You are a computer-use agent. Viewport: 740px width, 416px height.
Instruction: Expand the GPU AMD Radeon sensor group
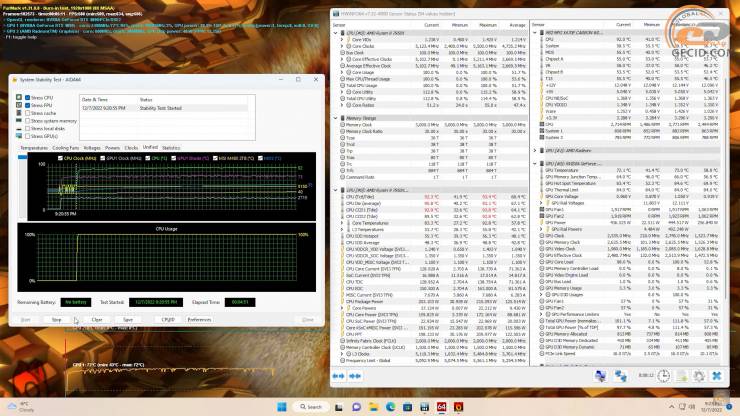pyautogui.click(x=535, y=151)
